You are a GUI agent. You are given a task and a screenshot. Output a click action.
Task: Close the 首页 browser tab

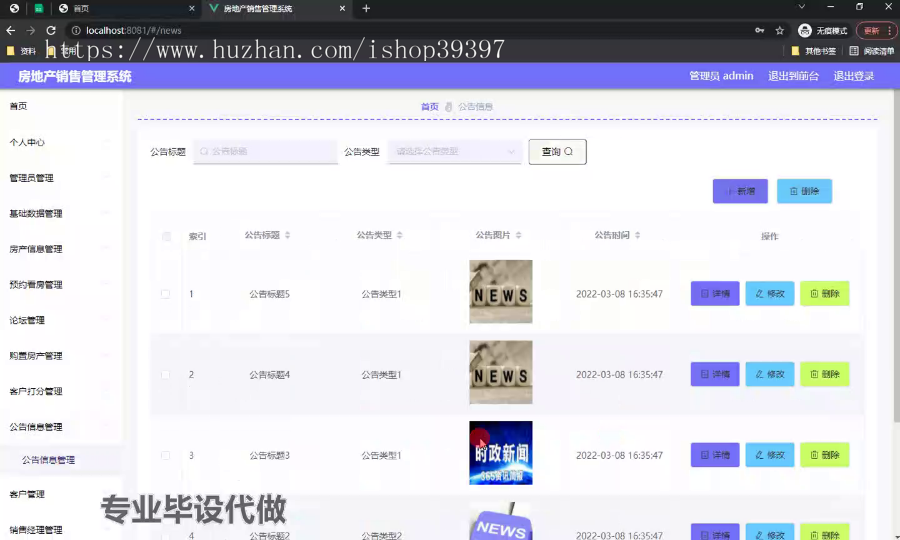pos(192,8)
